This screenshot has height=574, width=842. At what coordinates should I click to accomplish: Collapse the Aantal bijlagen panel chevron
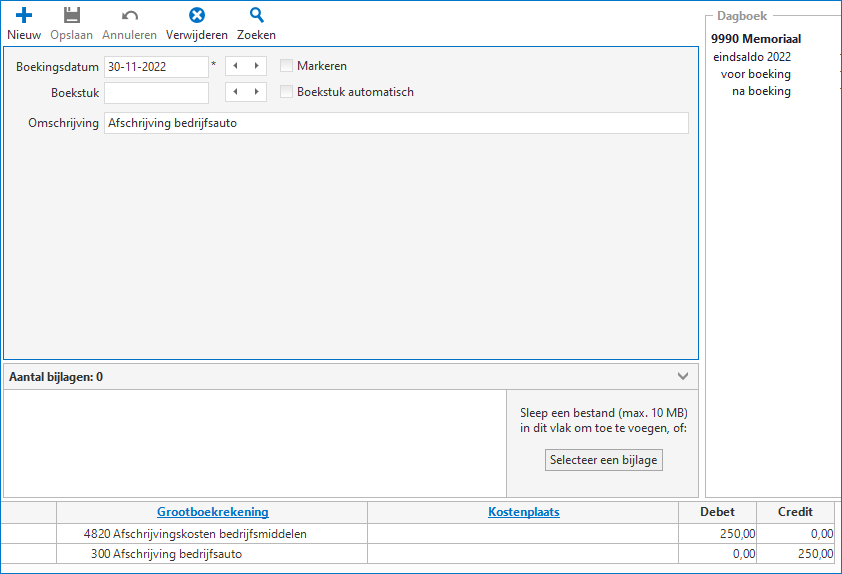click(x=683, y=377)
